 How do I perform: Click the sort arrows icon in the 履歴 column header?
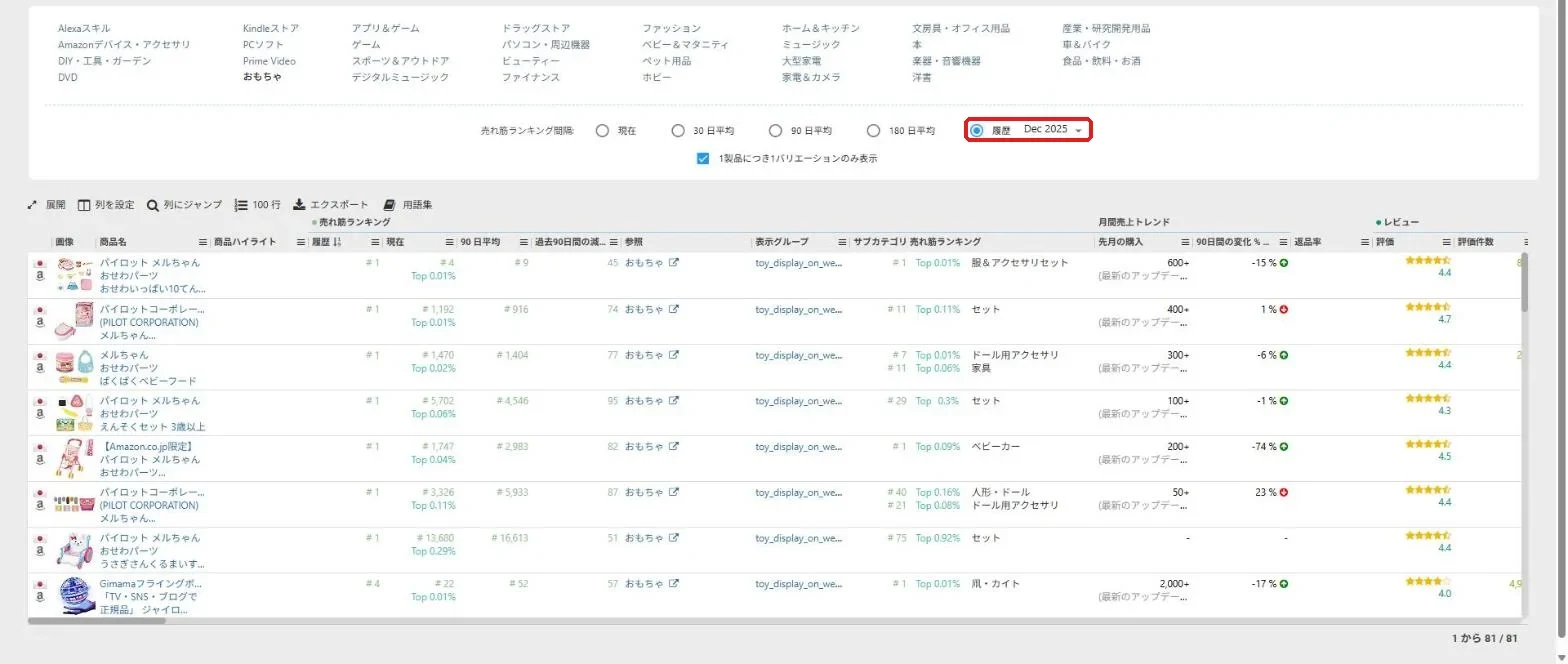coord(338,242)
